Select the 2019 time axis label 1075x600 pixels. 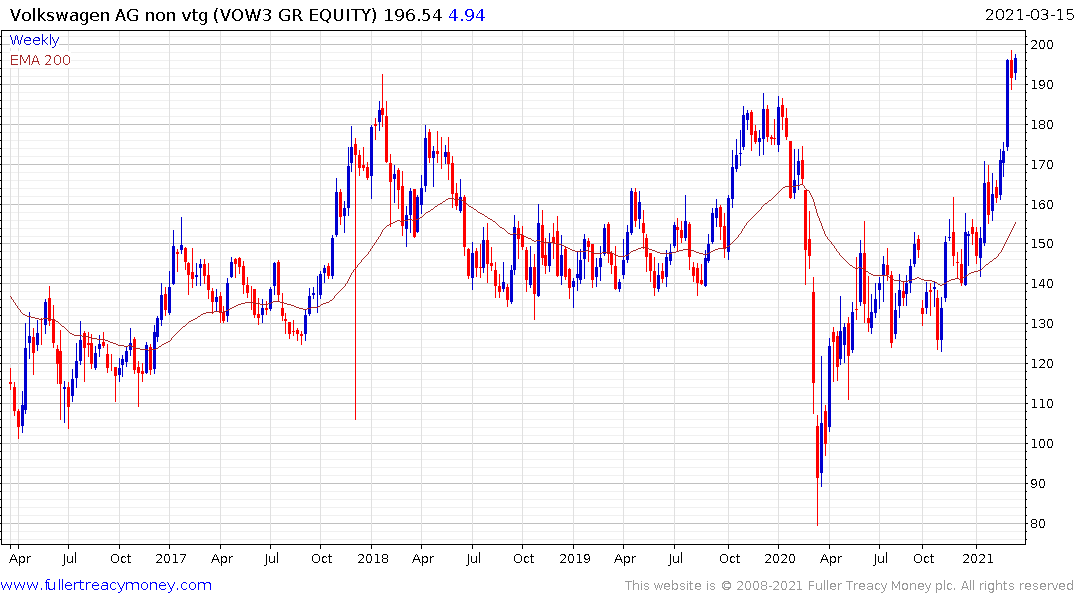click(575, 558)
